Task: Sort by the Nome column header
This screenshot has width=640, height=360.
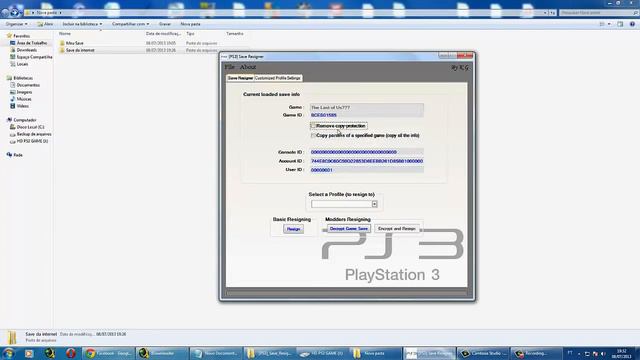Action: (65, 33)
